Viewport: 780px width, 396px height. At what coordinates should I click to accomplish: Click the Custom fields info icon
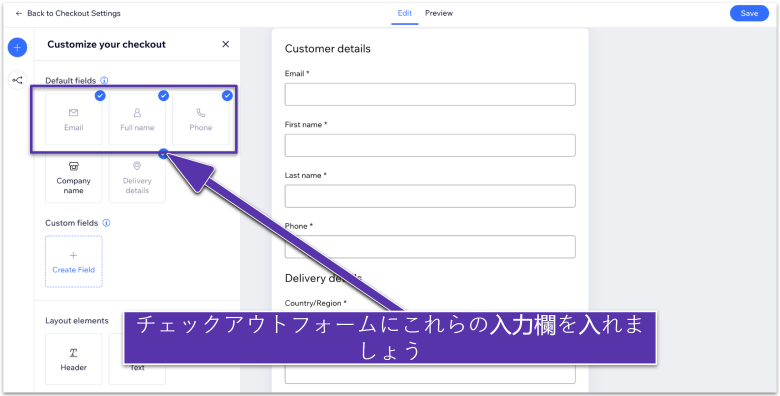pos(106,223)
